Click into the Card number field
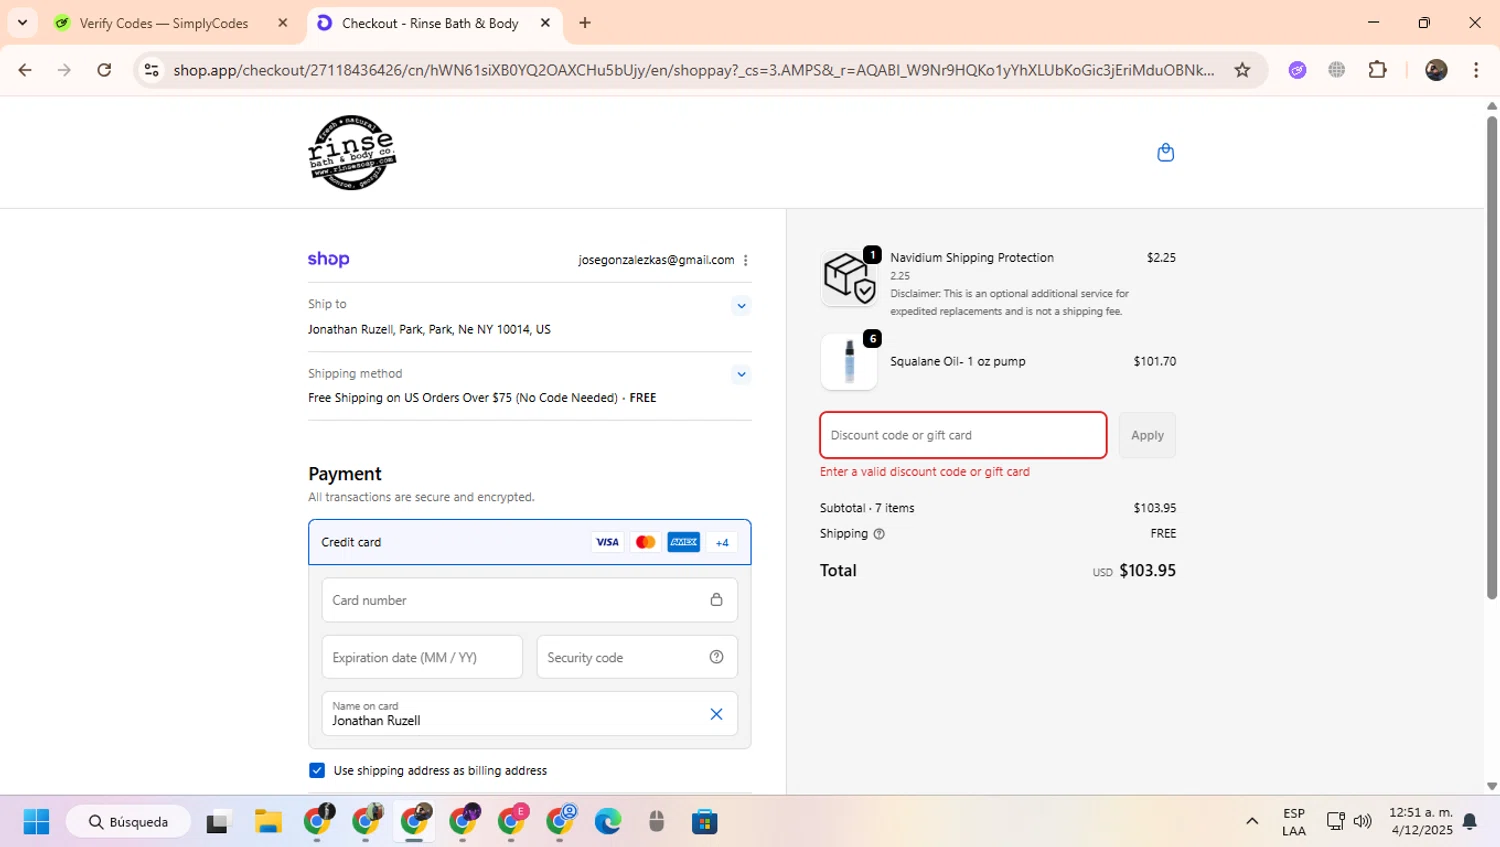Image resolution: width=1500 pixels, height=847 pixels. coord(530,600)
